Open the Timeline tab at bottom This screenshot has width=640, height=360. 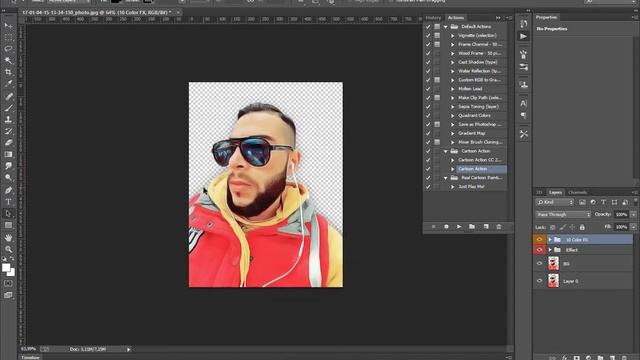click(31, 357)
